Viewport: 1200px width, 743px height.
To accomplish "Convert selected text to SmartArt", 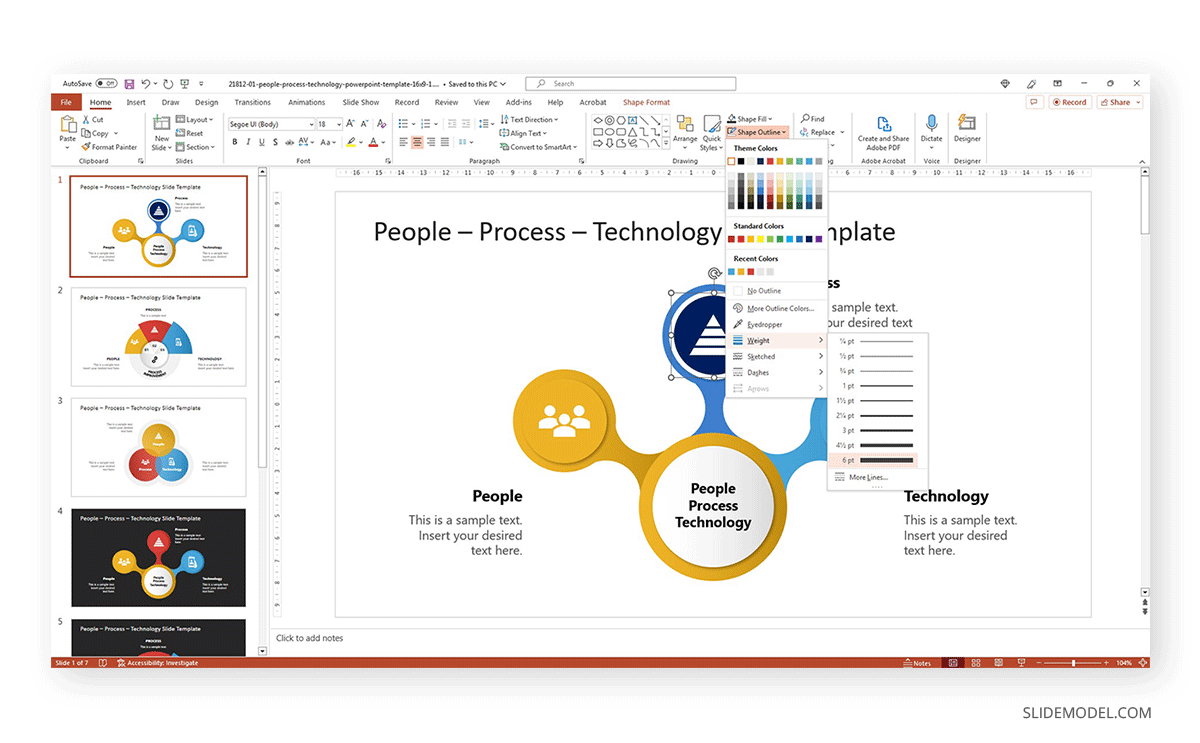I will pos(538,146).
